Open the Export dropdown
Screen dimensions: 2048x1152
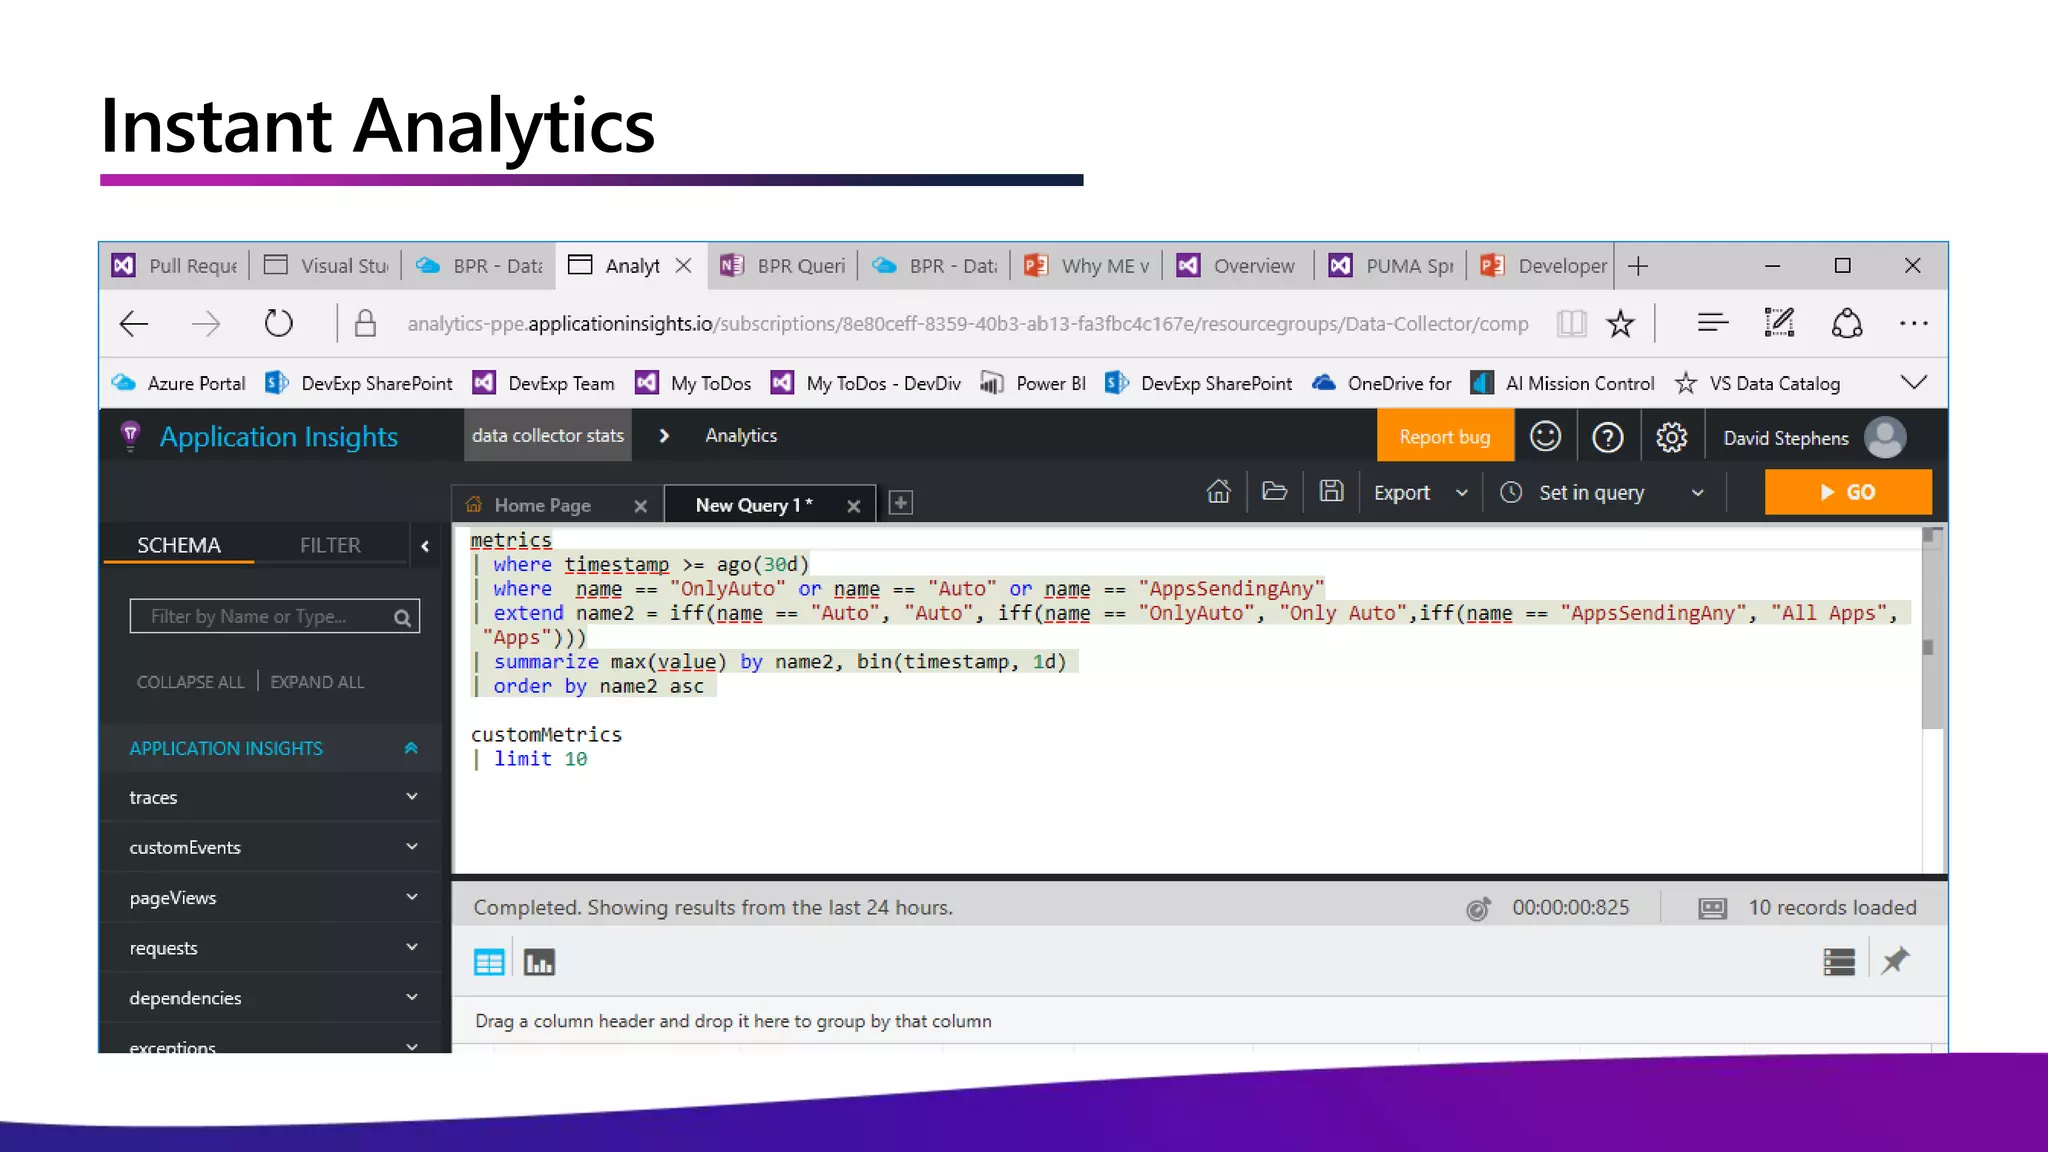(1420, 492)
